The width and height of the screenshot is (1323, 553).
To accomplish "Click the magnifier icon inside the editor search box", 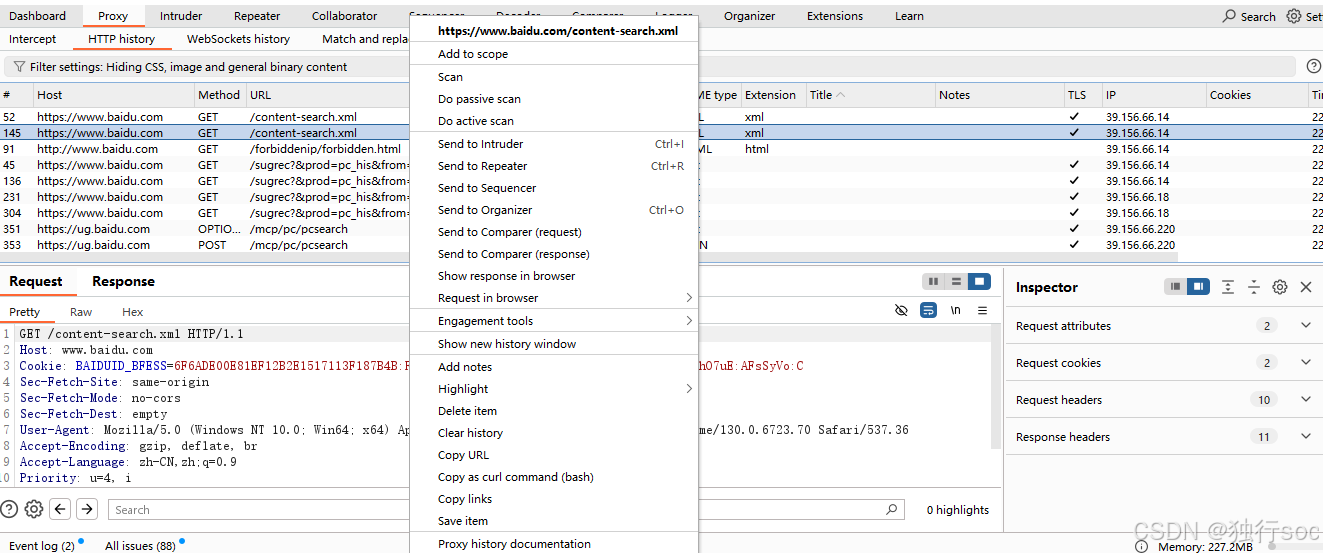I will click(x=892, y=509).
